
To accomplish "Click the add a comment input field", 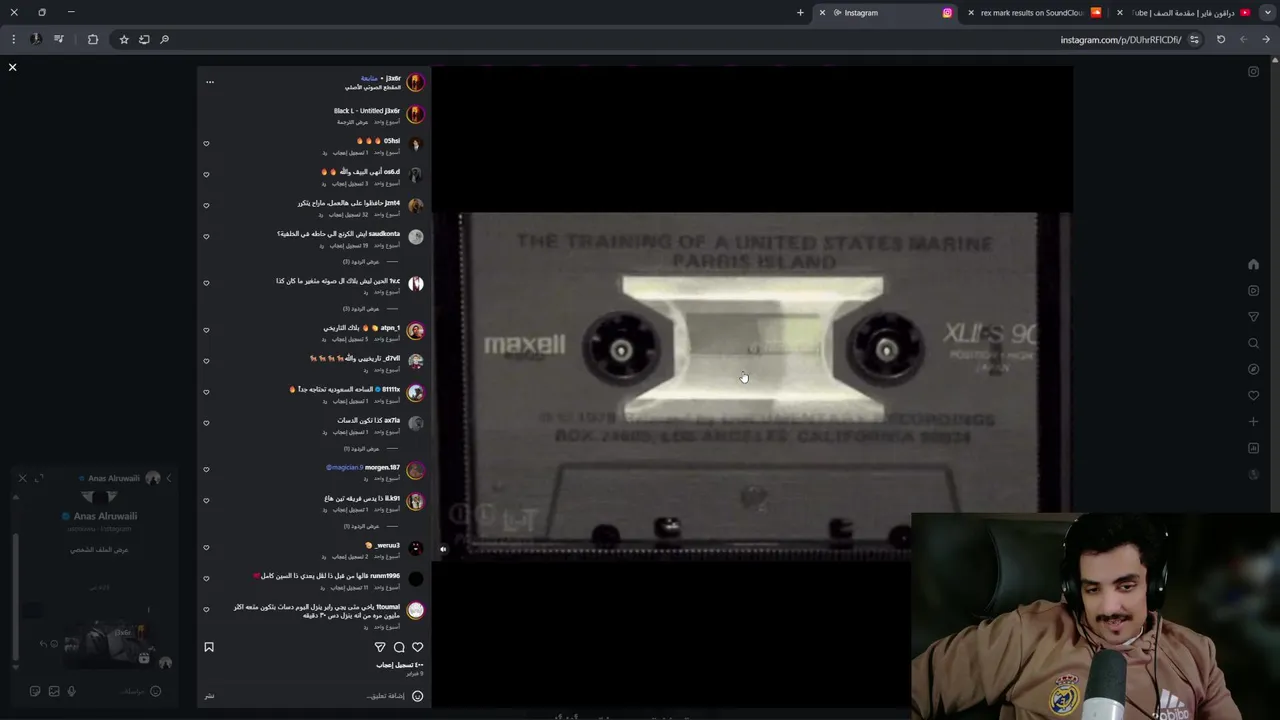I will click(386, 696).
